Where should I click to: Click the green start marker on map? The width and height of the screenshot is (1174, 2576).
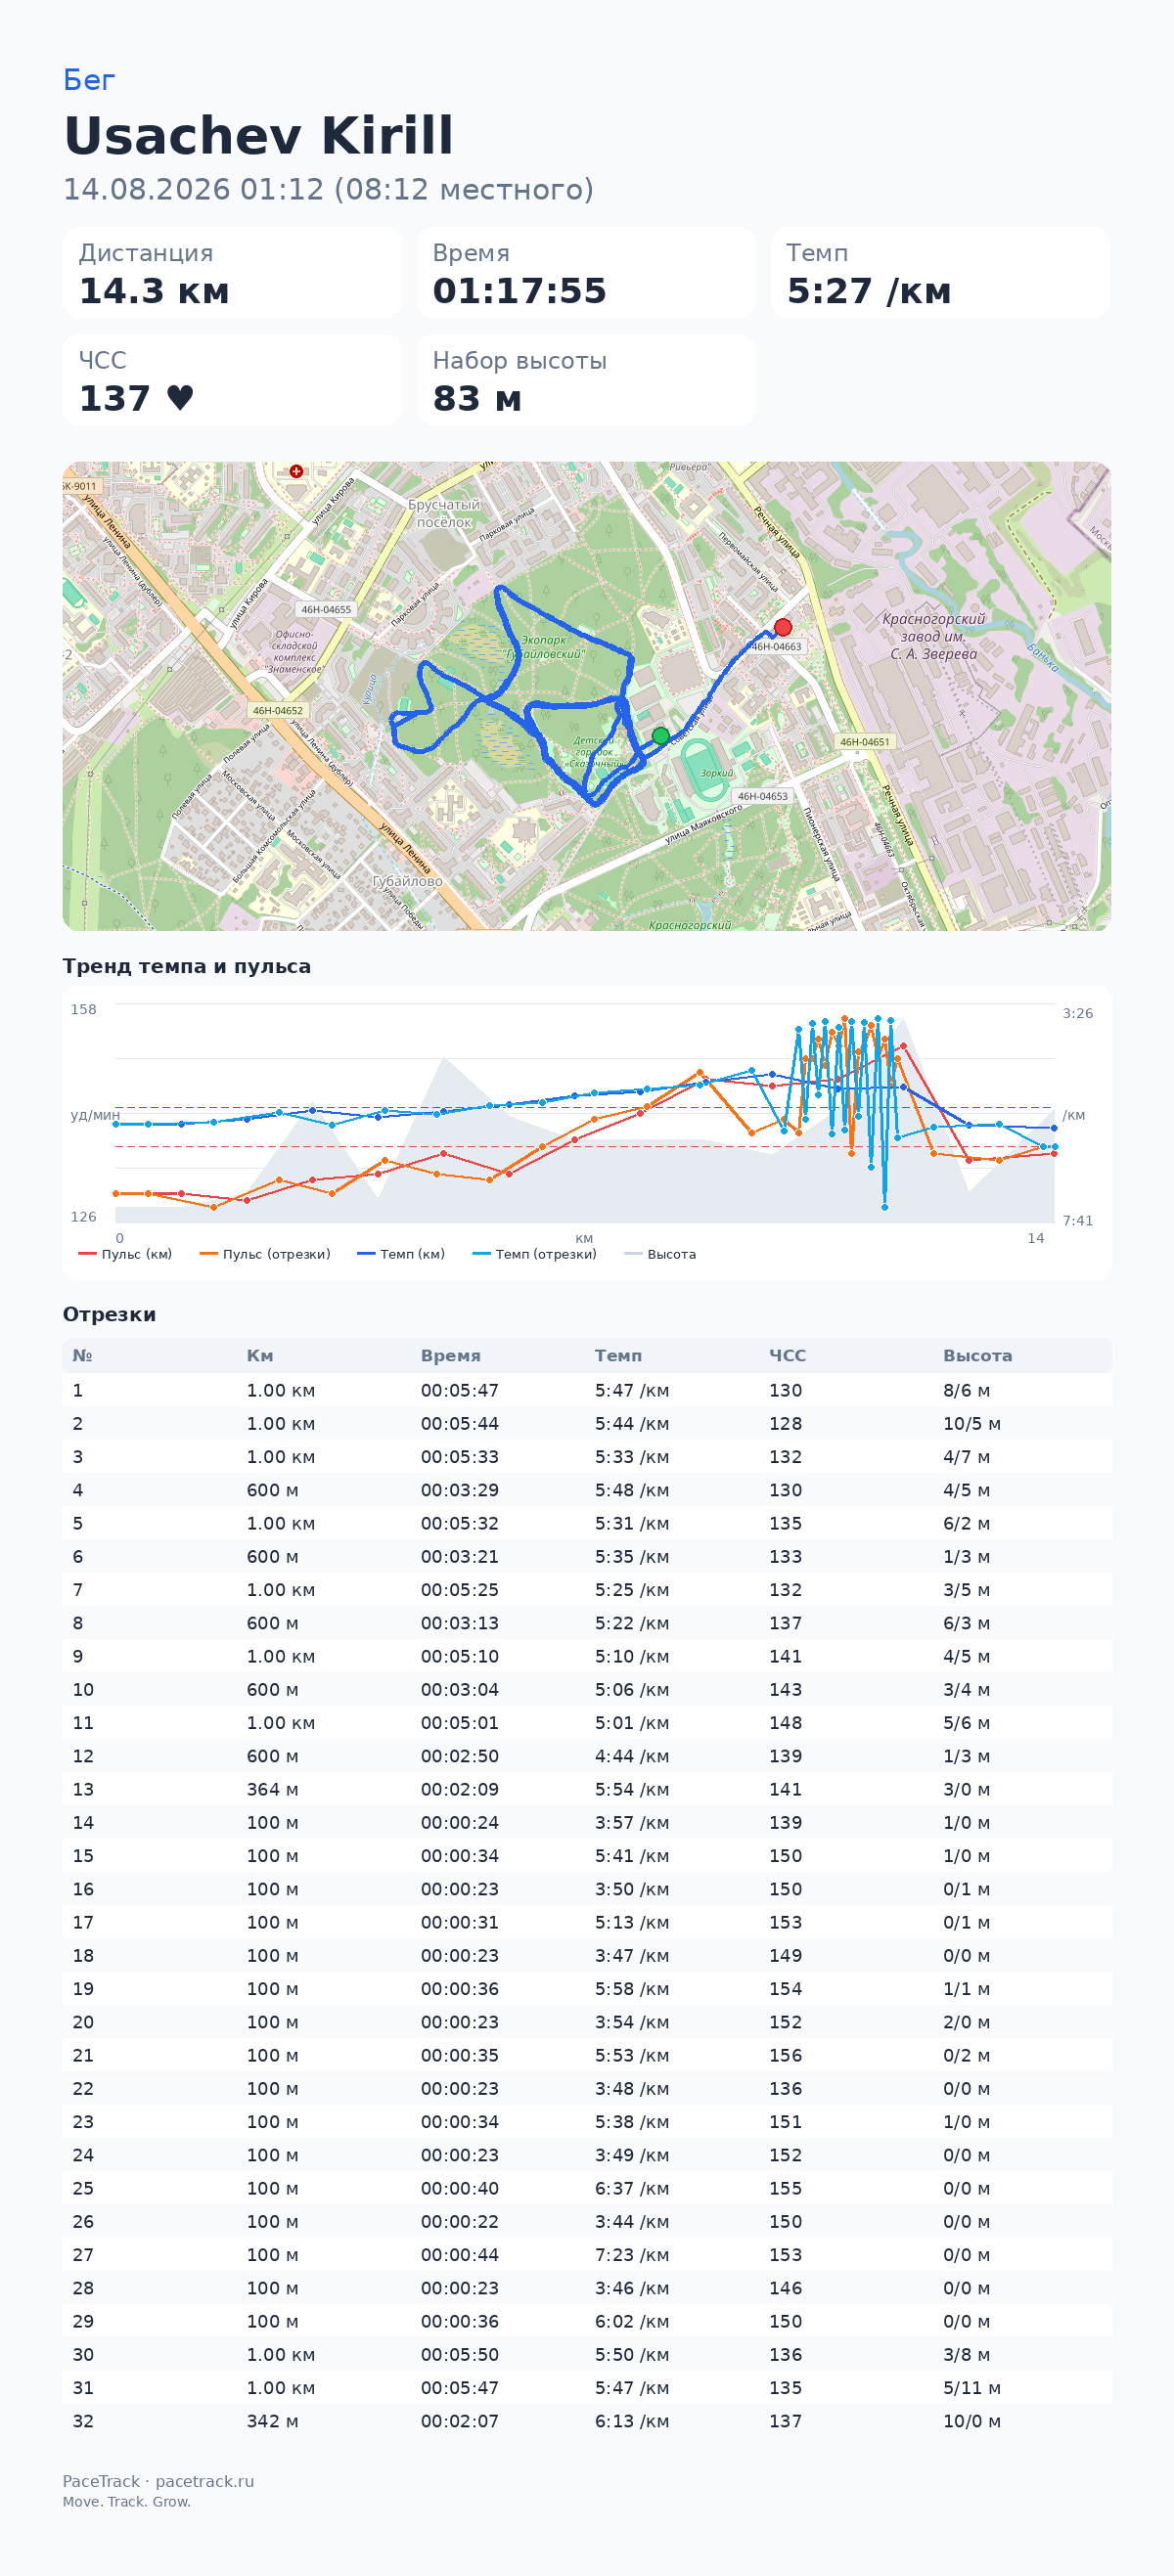[660, 736]
